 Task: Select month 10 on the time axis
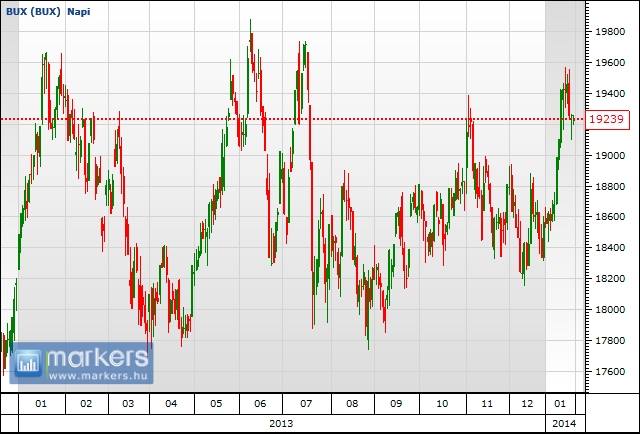click(x=442, y=404)
